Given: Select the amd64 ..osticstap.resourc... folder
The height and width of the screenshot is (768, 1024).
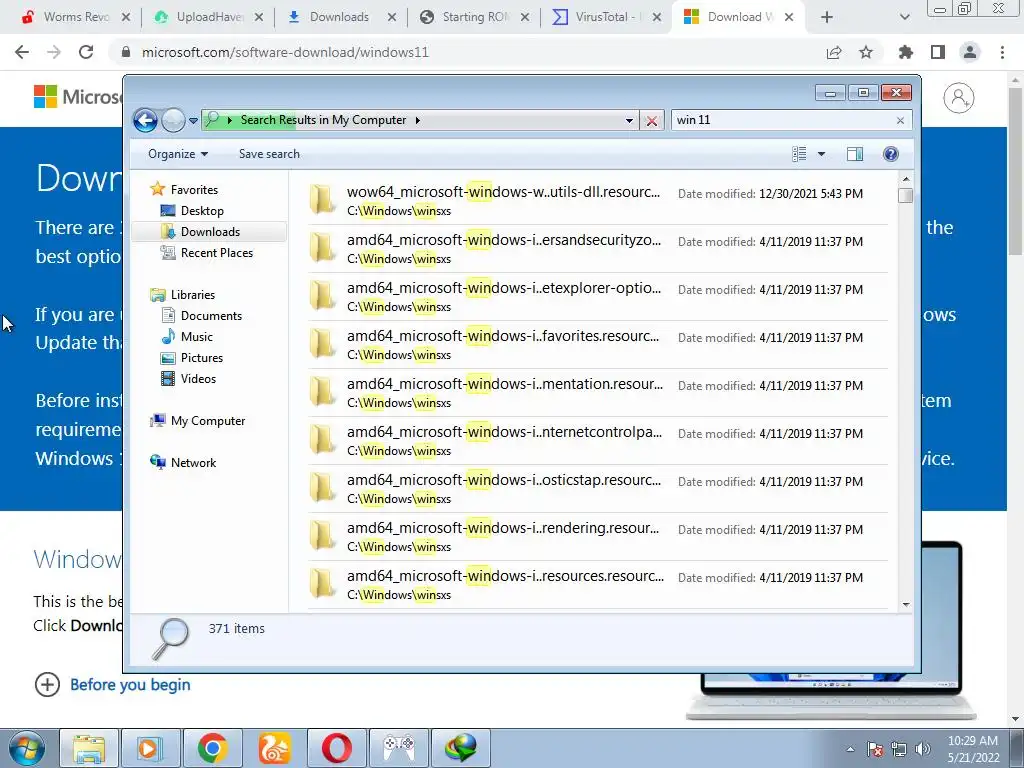Looking at the screenshot, I should click(x=598, y=489).
